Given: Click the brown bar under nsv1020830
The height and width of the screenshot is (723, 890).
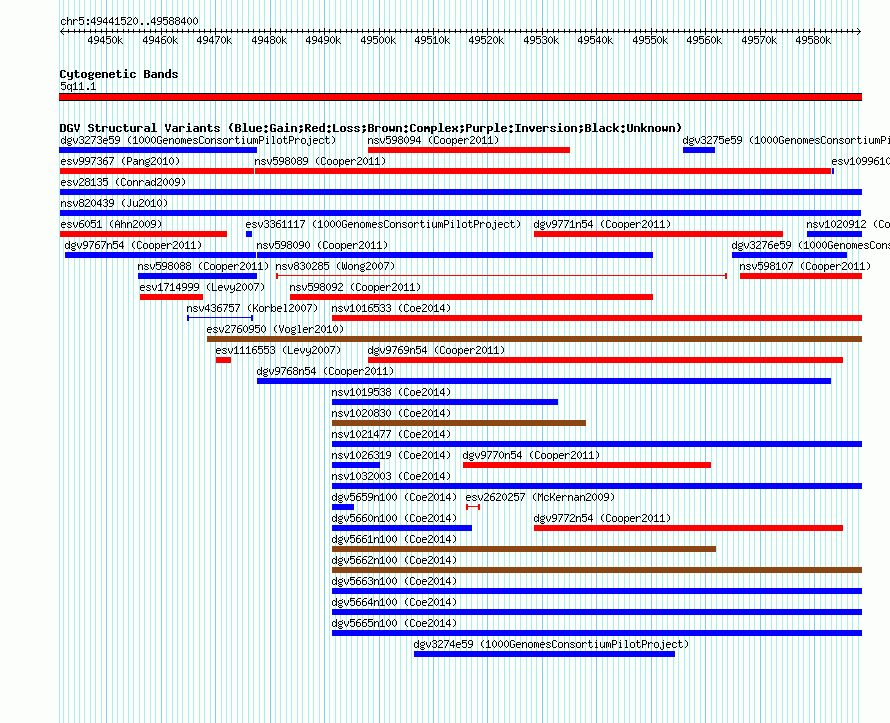Looking at the screenshot, I should coord(459,423).
